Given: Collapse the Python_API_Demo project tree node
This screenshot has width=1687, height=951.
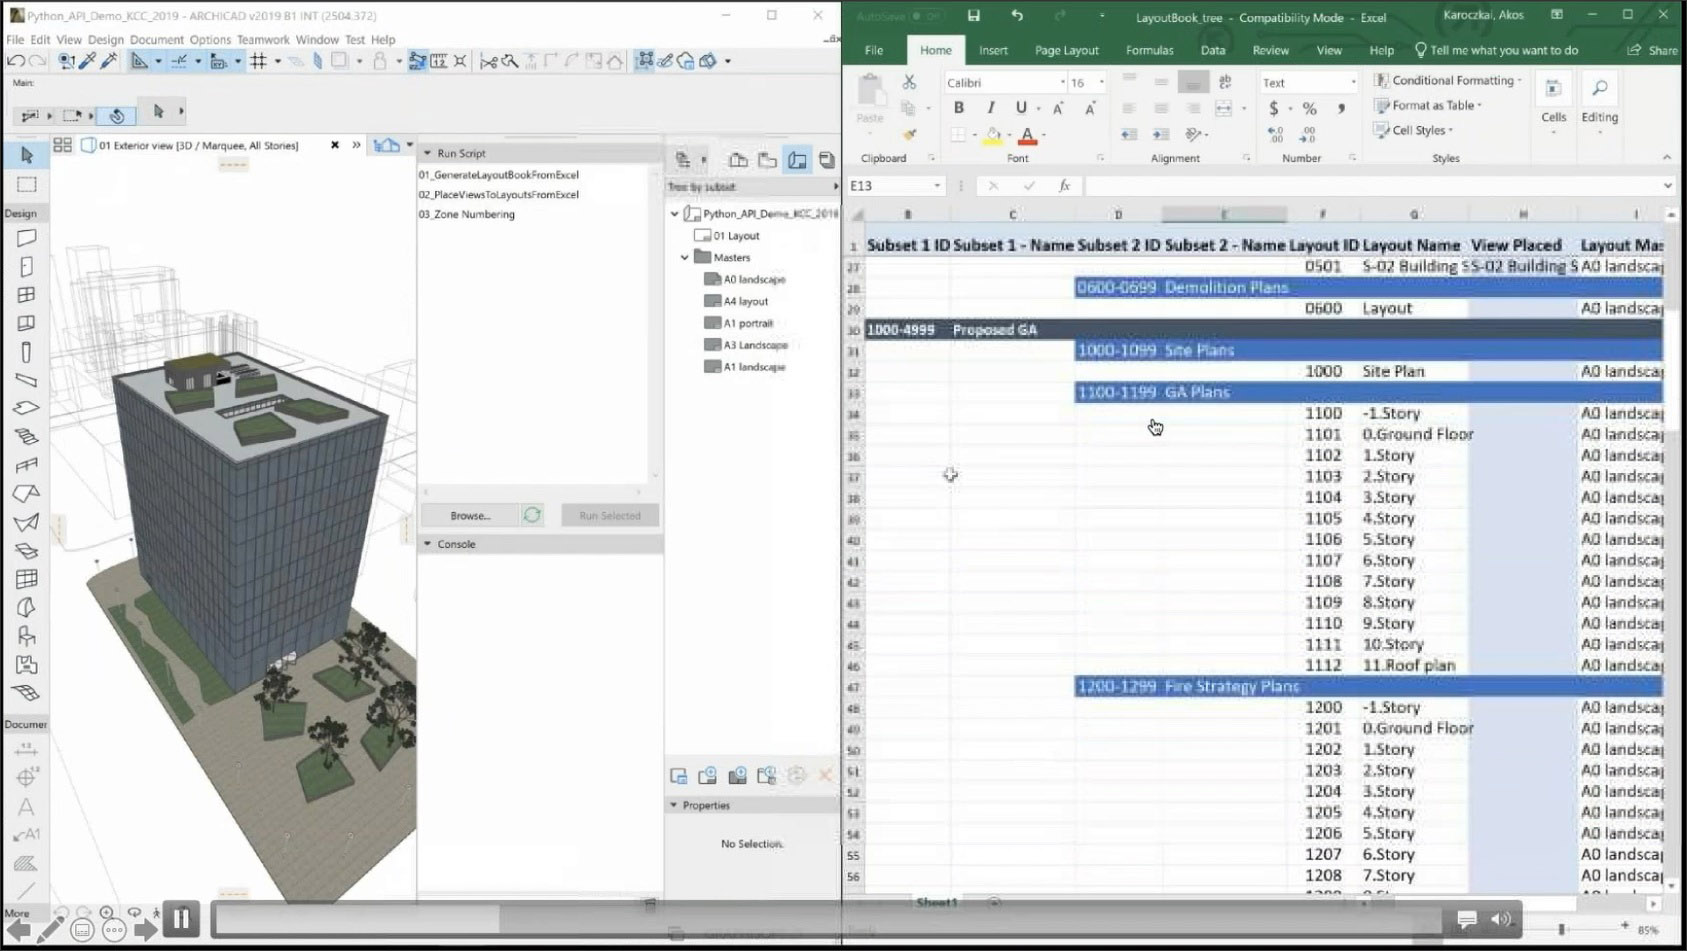Looking at the screenshot, I should click(675, 214).
